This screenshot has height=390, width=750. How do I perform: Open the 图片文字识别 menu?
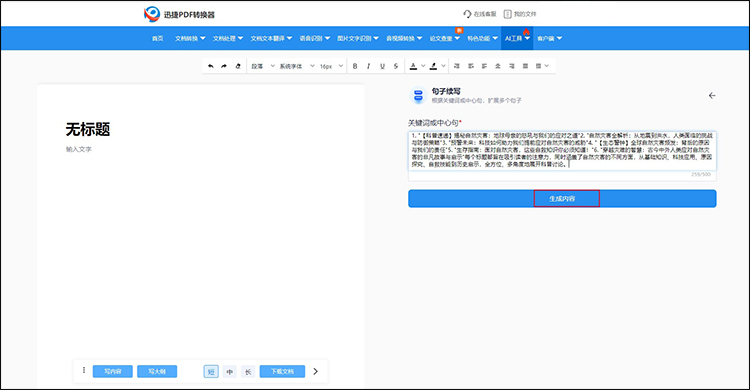[358, 38]
